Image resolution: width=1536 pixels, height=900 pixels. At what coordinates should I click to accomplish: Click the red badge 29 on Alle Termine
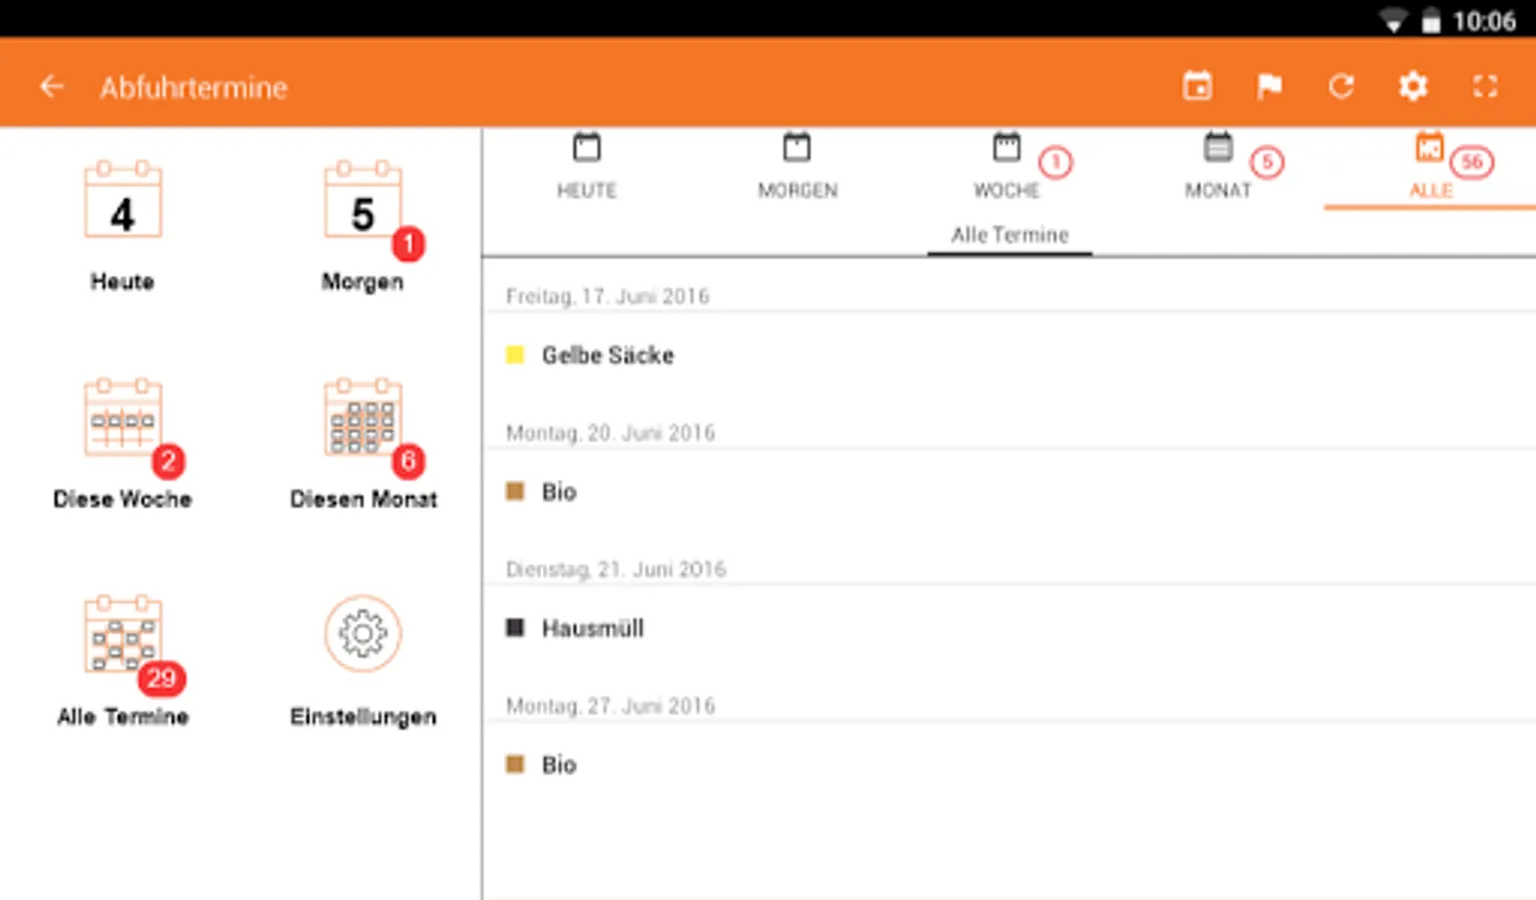(161, 678)
